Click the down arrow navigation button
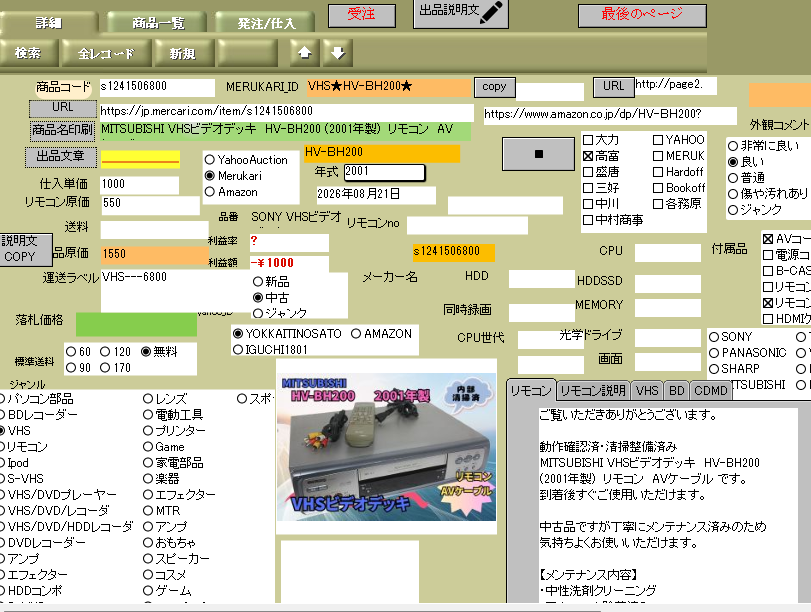This screenshot has height=612, width=811. pyautogui.click(x=338, y=53)
